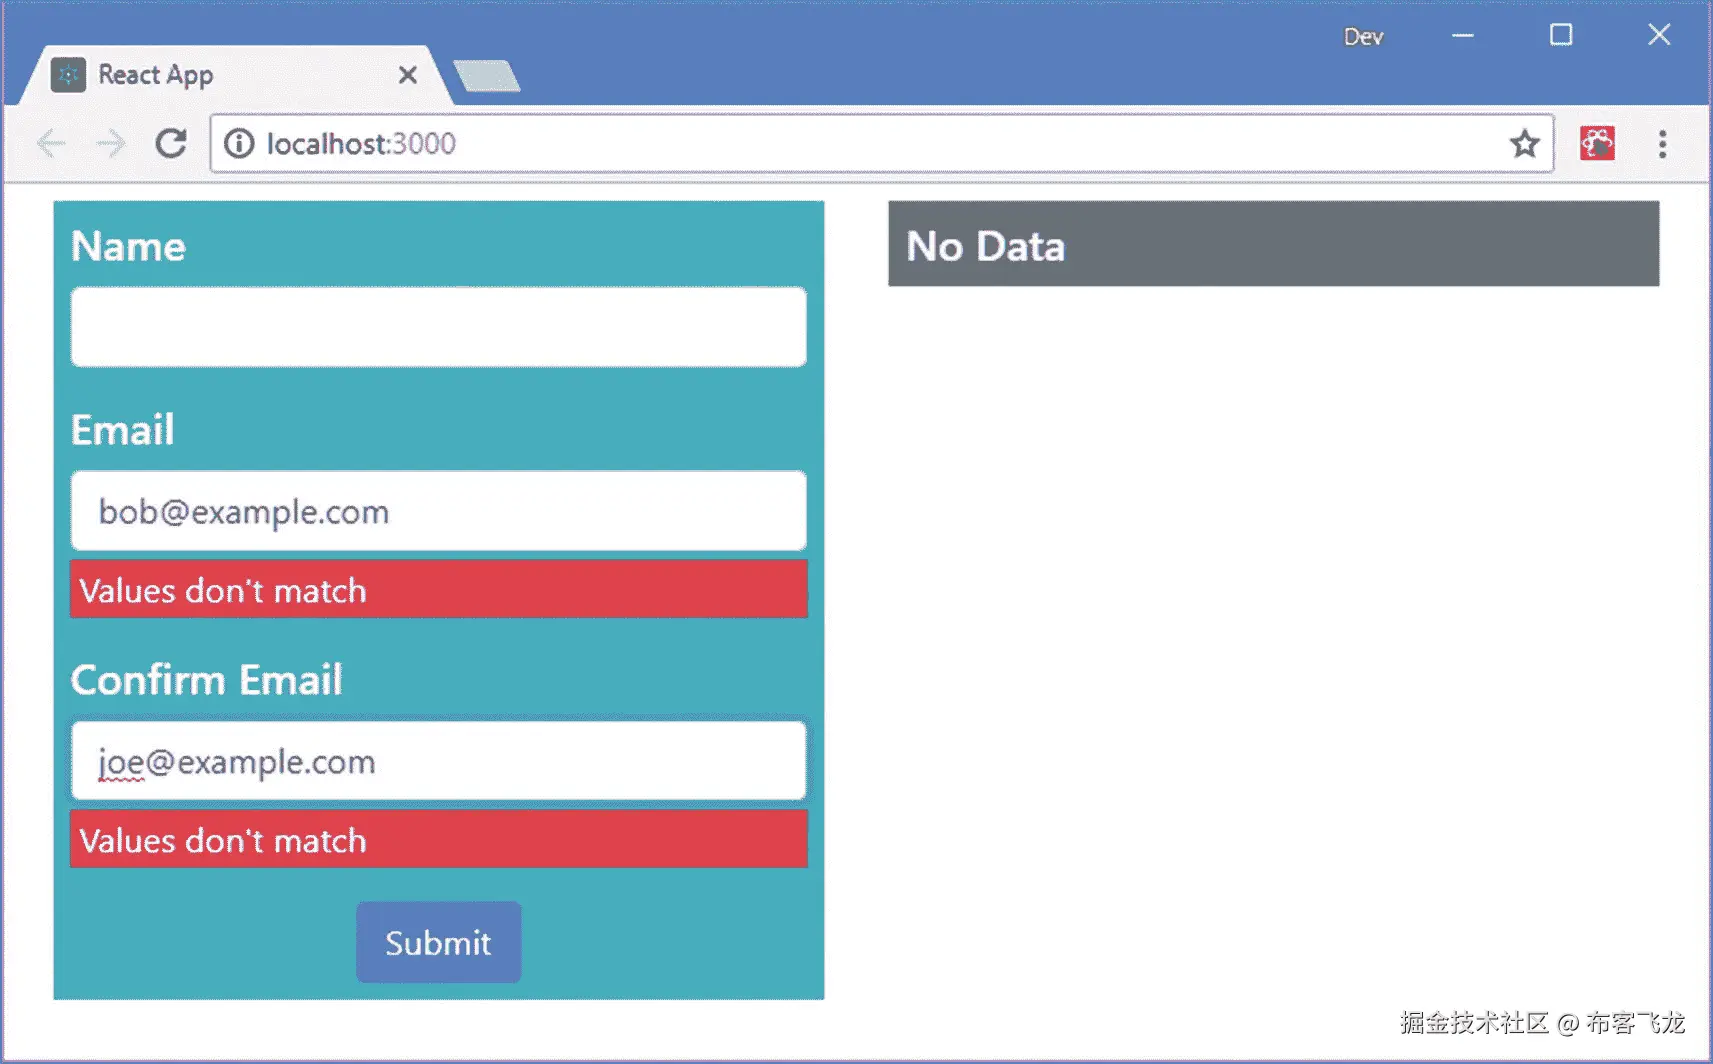Viewport: 1713px width, 1064px height.
Task: Click the No Data header
Action: pos(1273,244)
